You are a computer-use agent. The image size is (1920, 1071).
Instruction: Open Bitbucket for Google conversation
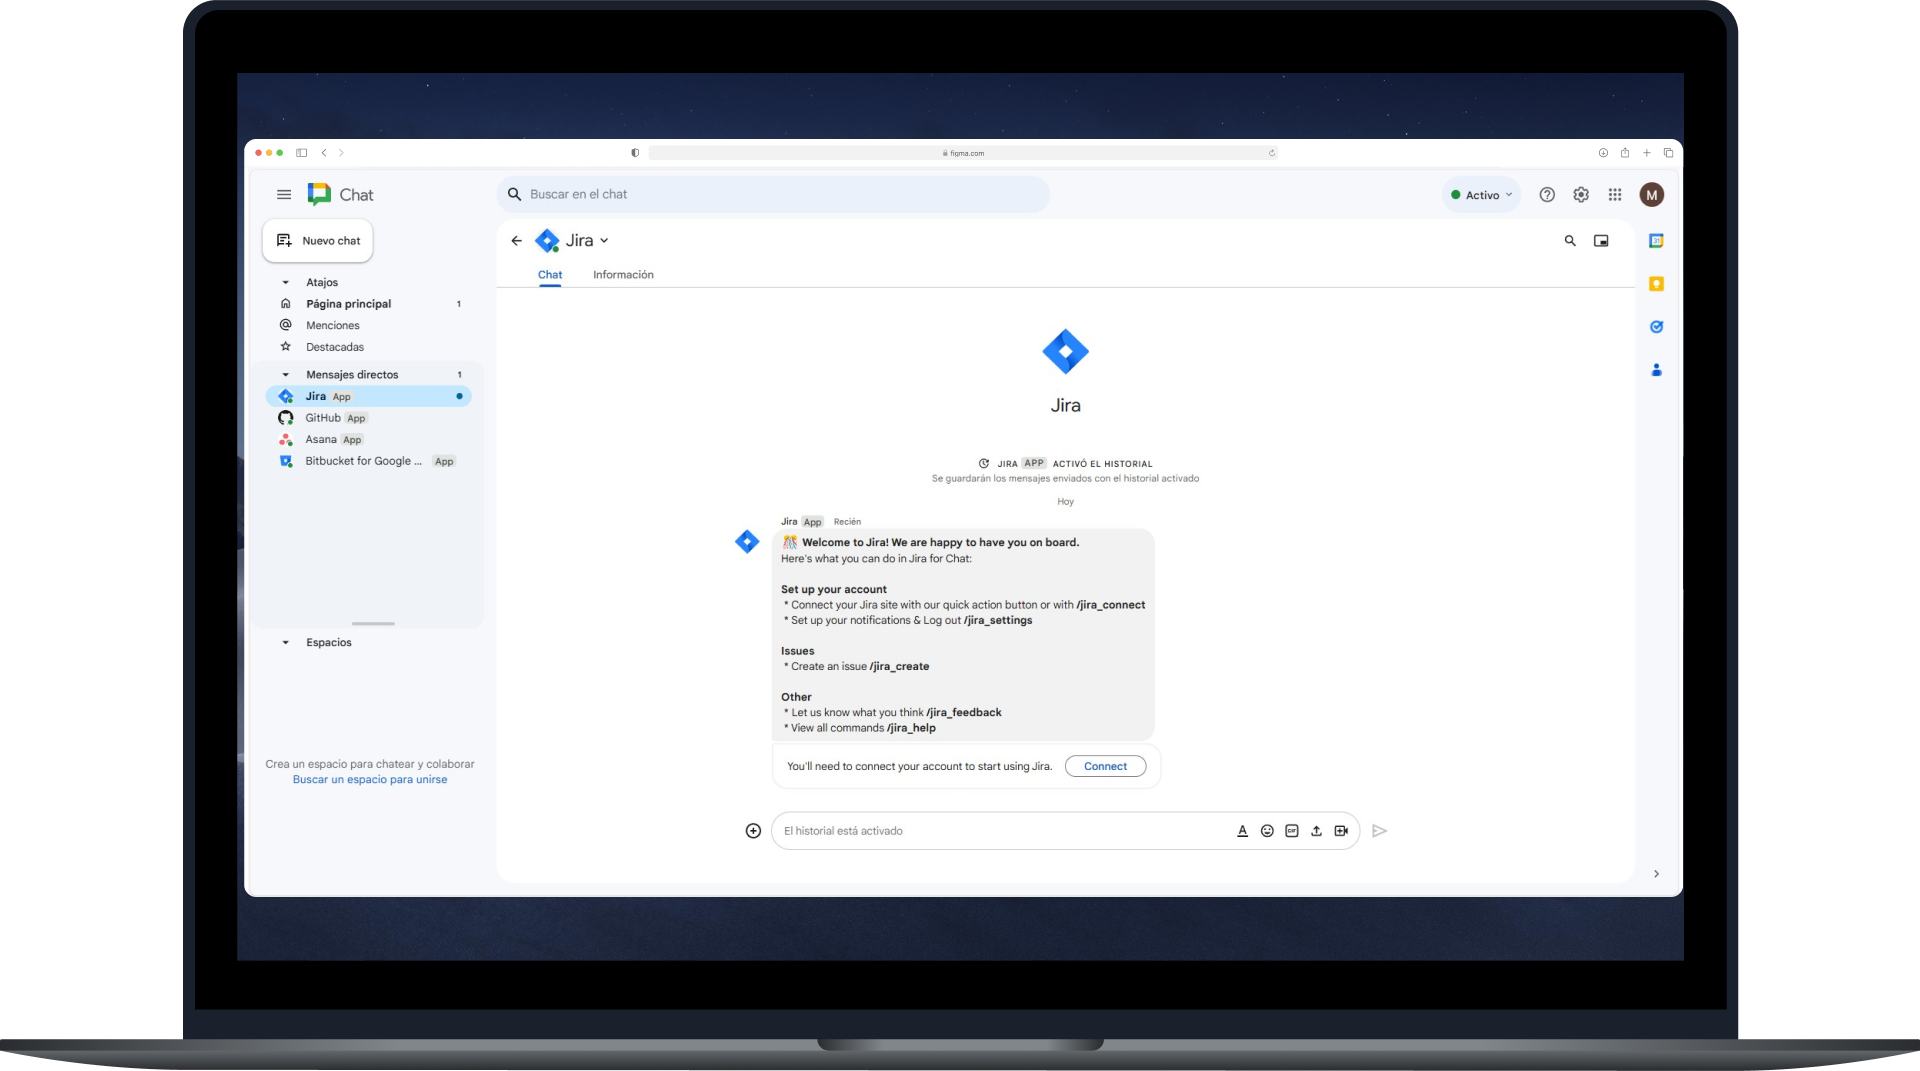coord(367,462)
